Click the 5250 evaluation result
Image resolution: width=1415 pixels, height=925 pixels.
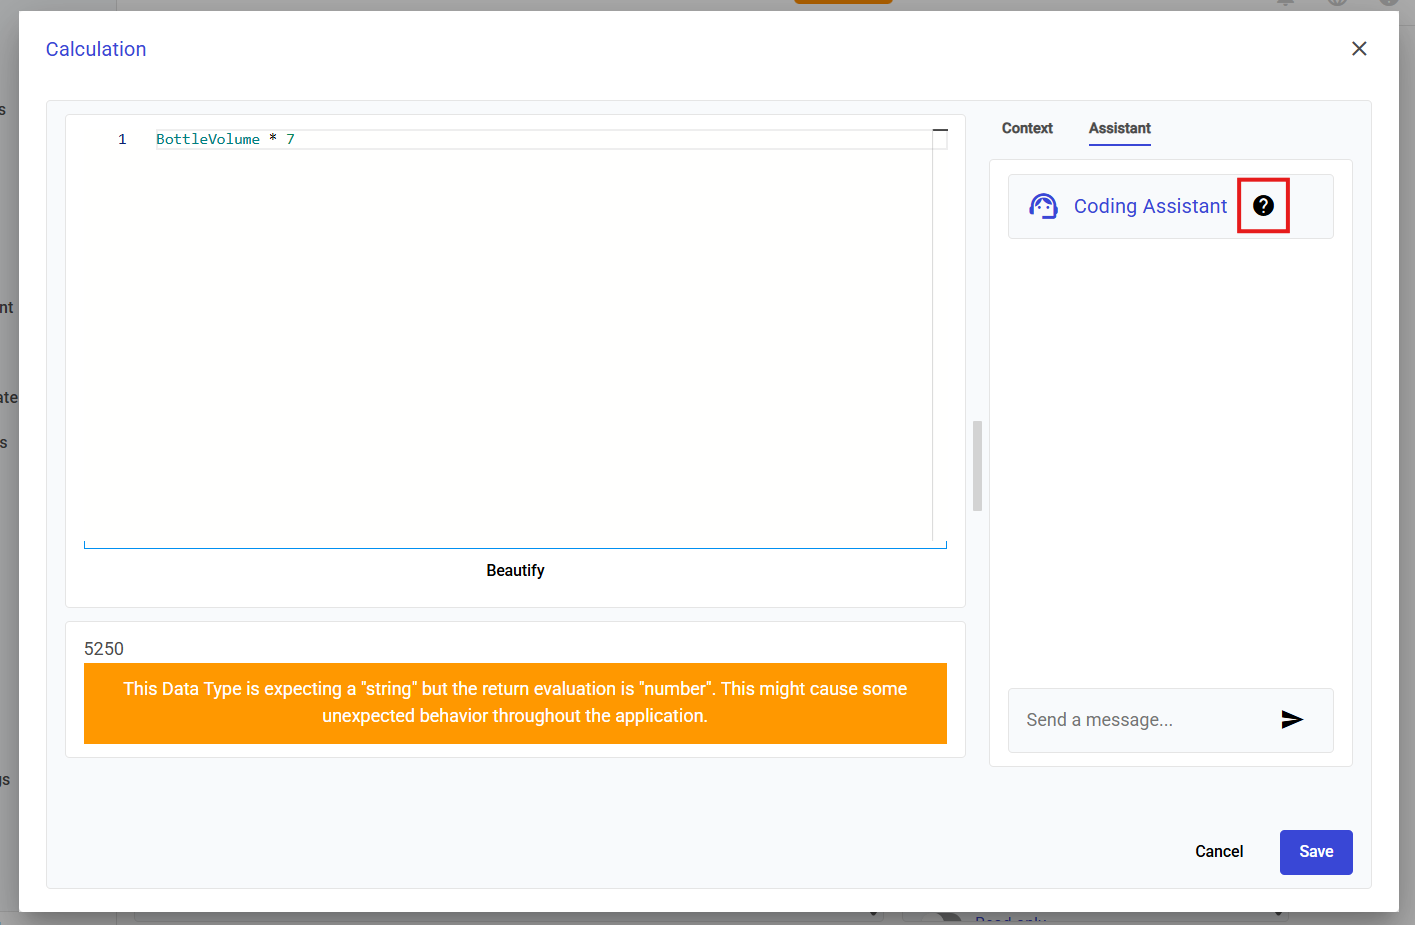(x=104, y=649)
